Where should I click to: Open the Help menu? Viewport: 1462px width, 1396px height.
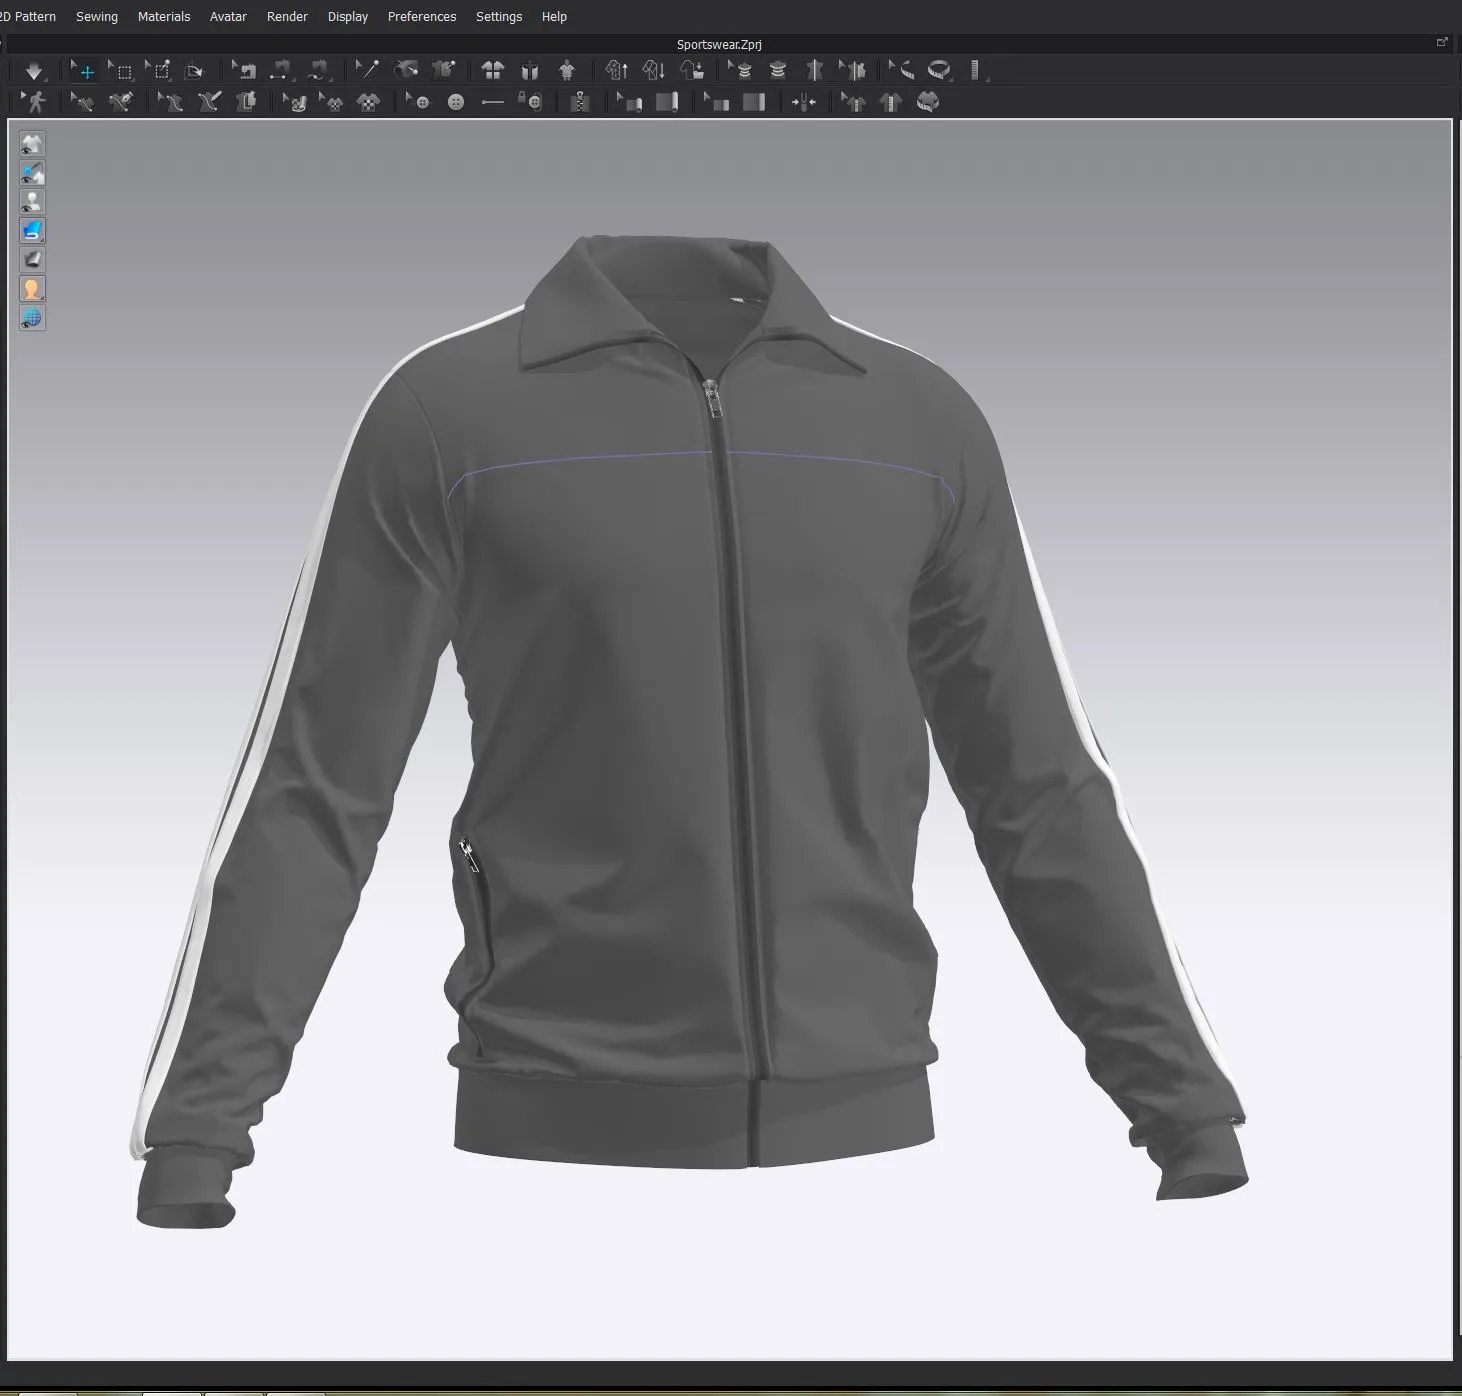click(554, 17)
